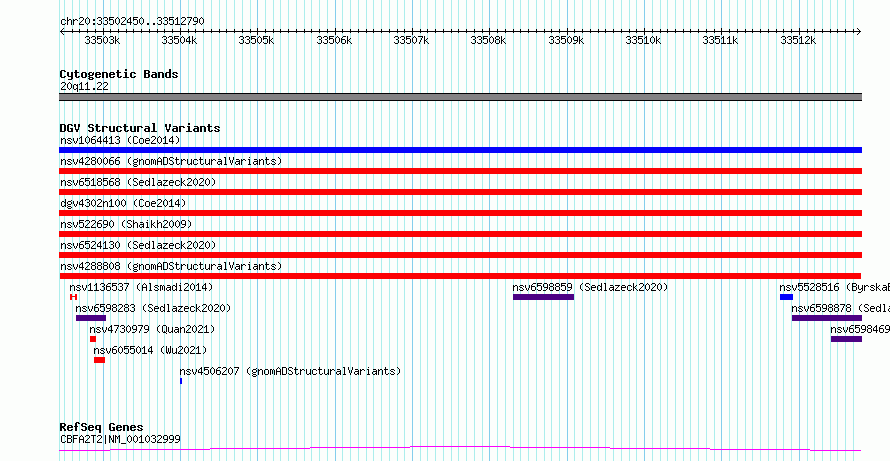Click the nsv5528516 label text
The image size is (890, 461).
click(x=834, y=287)
